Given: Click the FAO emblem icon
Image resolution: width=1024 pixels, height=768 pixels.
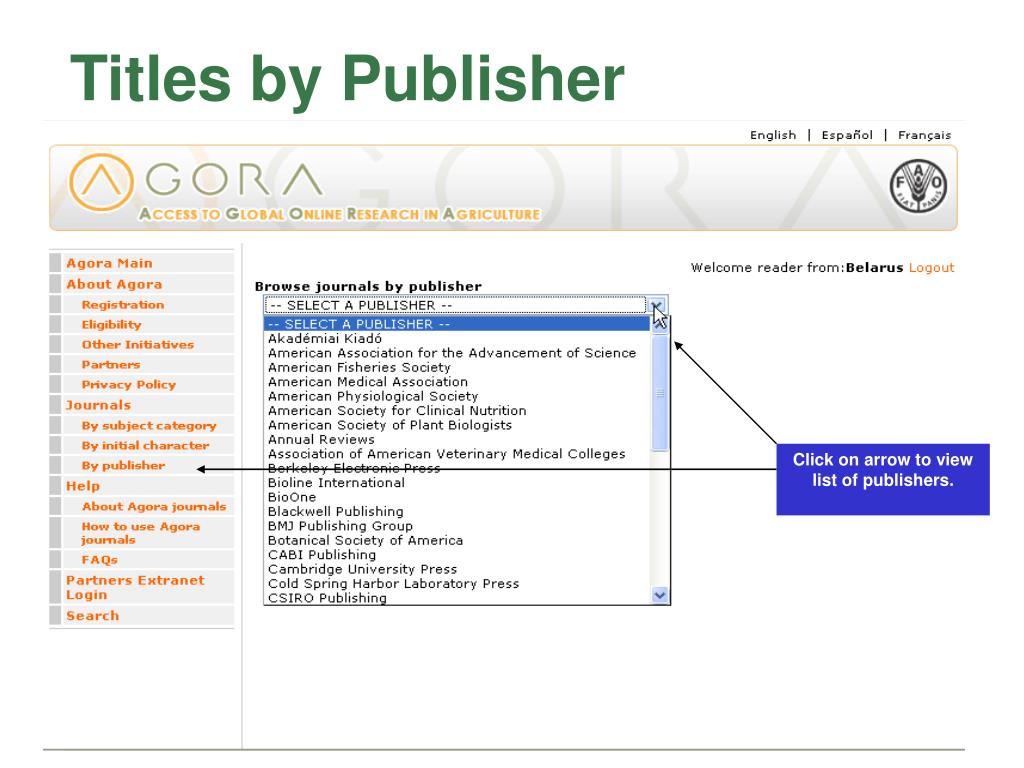Looking at the screenshot, I should click(x=918, y=185).
